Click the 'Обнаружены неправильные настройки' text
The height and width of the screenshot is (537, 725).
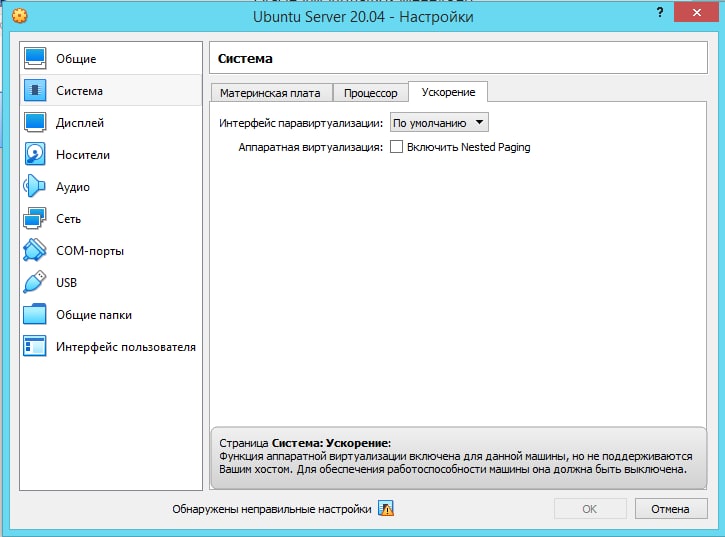[272, 509]
